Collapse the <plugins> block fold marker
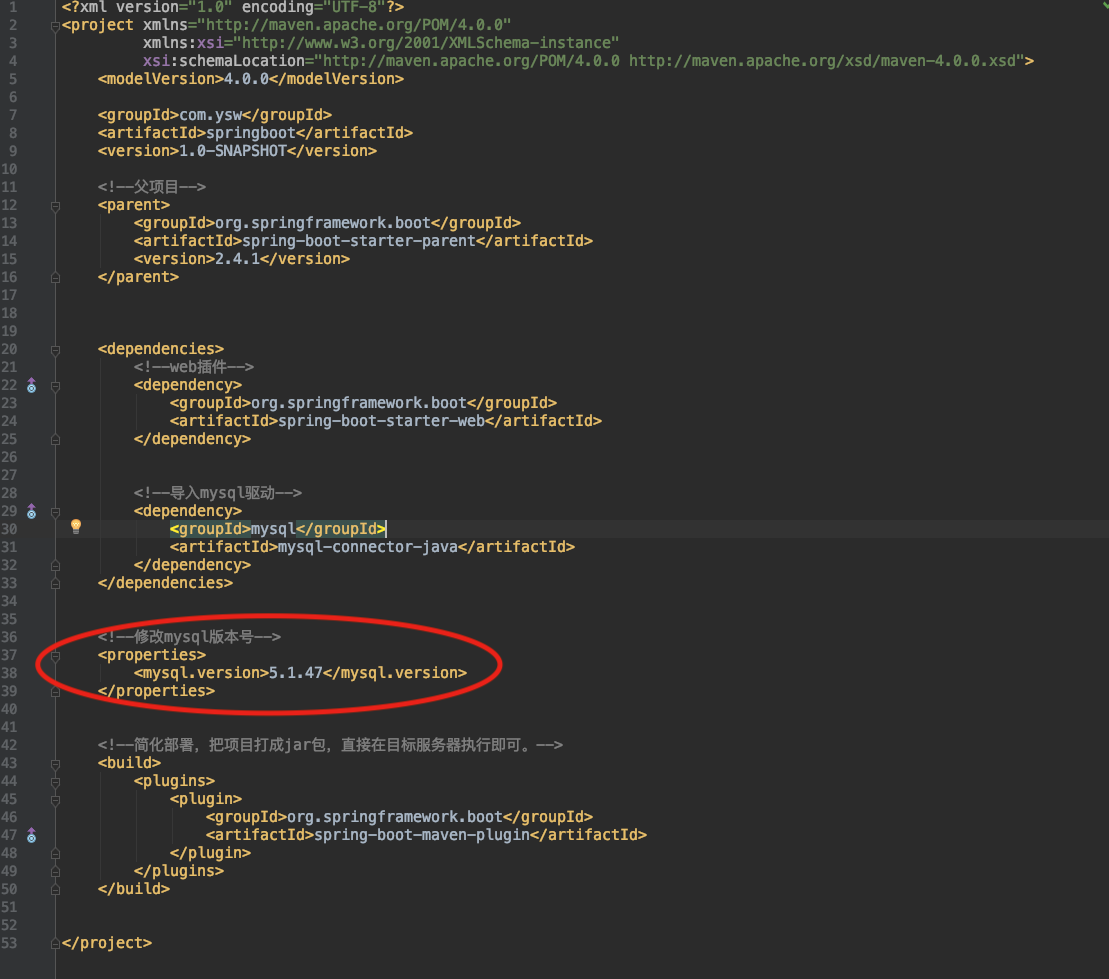Image resolution: width=1109 pixels, height=979 pixels. tap(55, 782)
